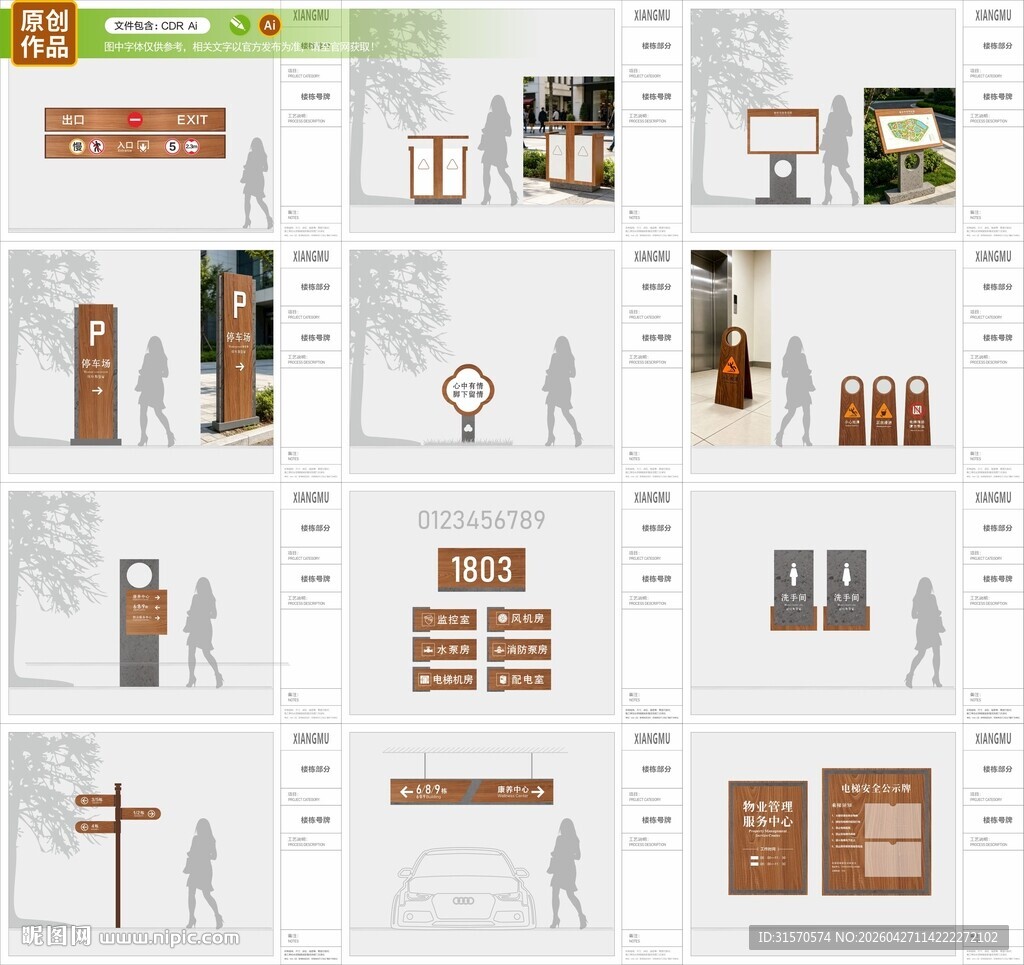The image size is (1024, 965).
Task: Click the slip-hazard caution sign among the three
Action: tap(852, 411)
